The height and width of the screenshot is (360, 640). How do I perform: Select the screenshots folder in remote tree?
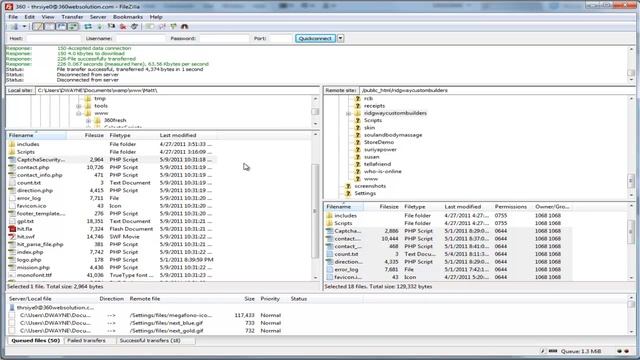[x=370, y=186]
